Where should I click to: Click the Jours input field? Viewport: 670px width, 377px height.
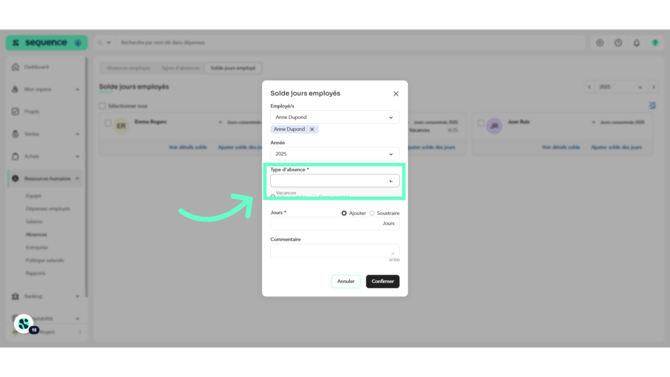pos(335,224)
